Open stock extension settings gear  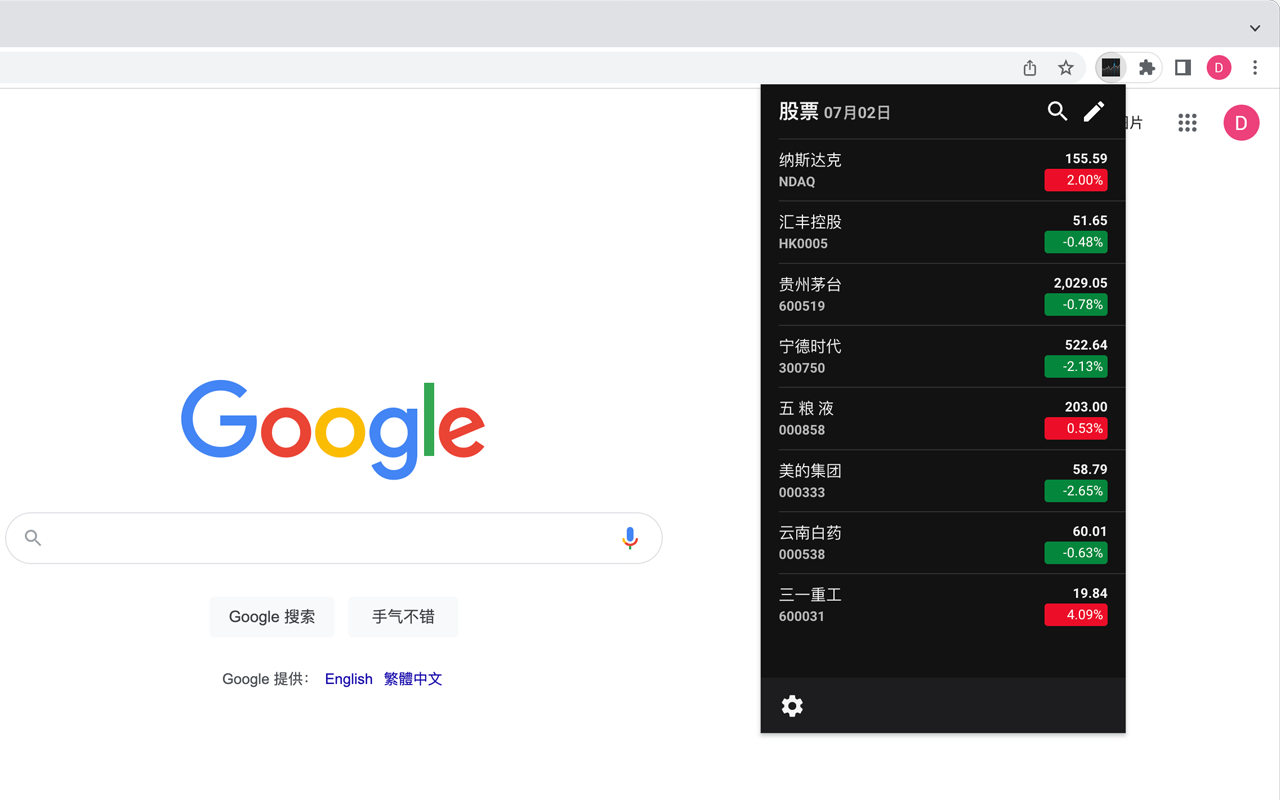pyautogui.click(x=792, y=706)
